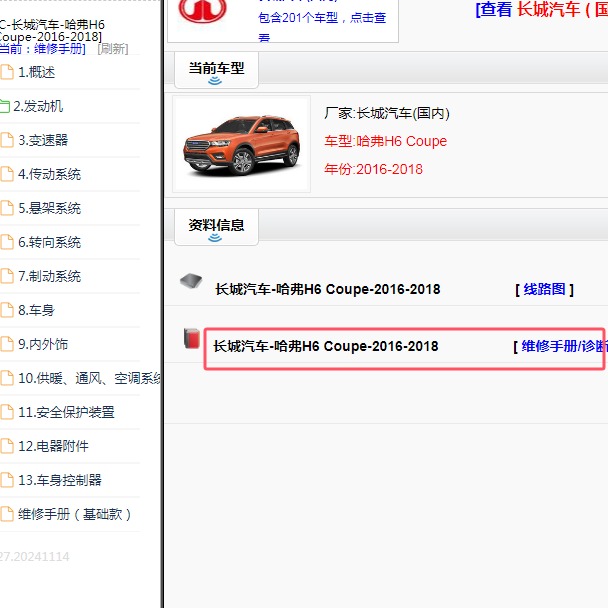Click the orange Haval H6 Coupe thumbnail
The width and height of the screenshot is (608, 608).
pyautogui.click(x=242, y=144)
